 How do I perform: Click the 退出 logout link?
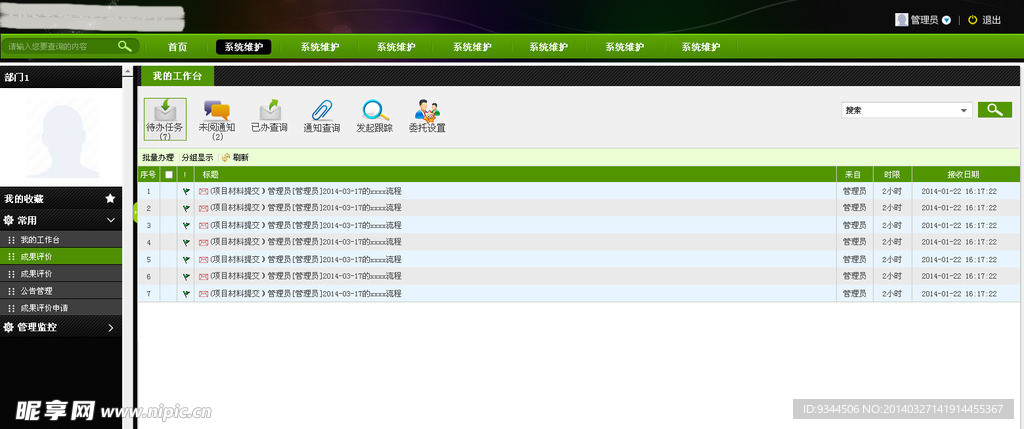pos(991,20)
